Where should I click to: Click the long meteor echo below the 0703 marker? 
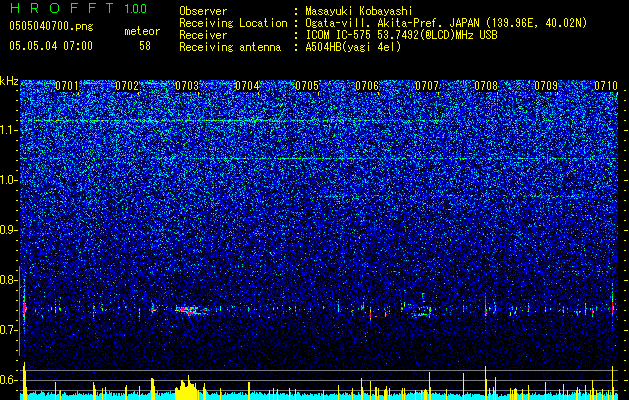click(x=191, y=310)
